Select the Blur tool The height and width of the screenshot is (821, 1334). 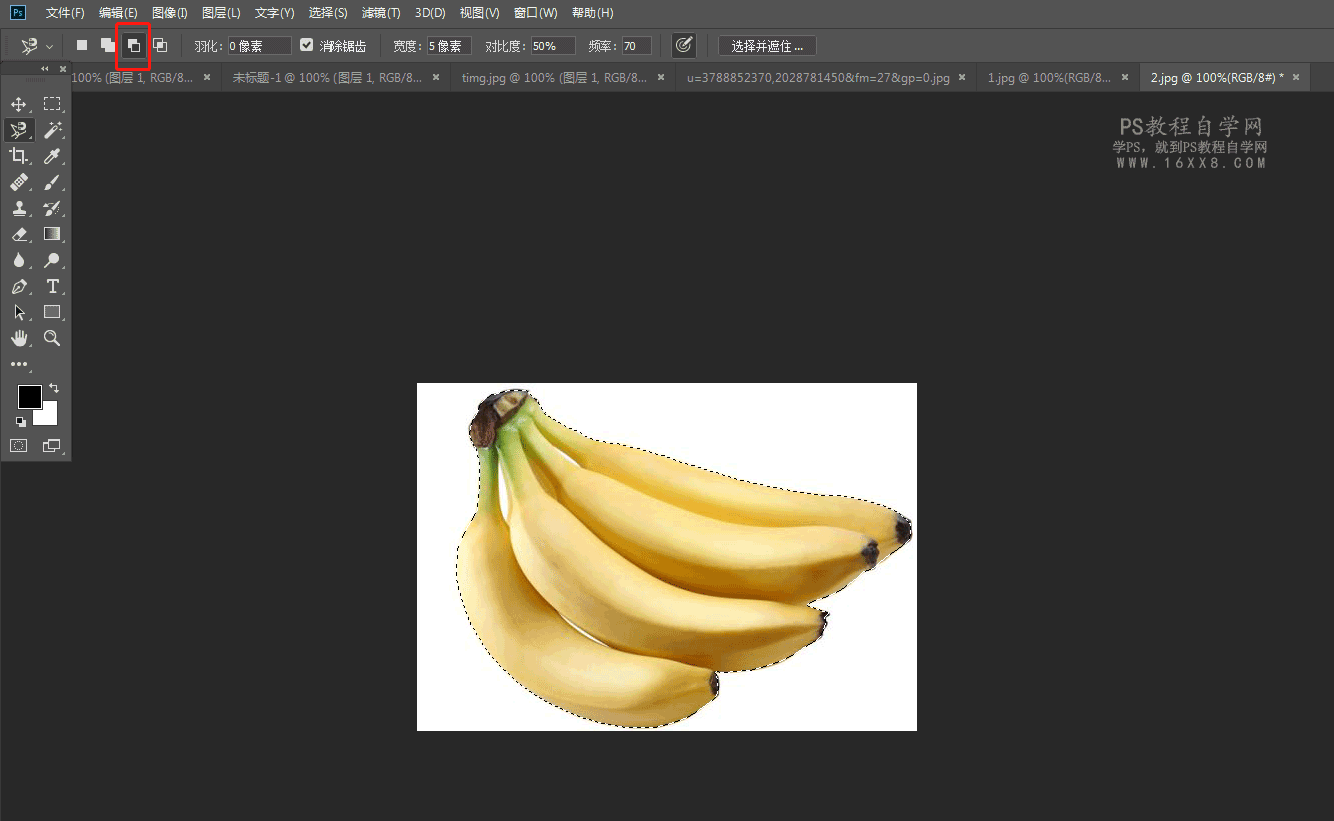19,260
